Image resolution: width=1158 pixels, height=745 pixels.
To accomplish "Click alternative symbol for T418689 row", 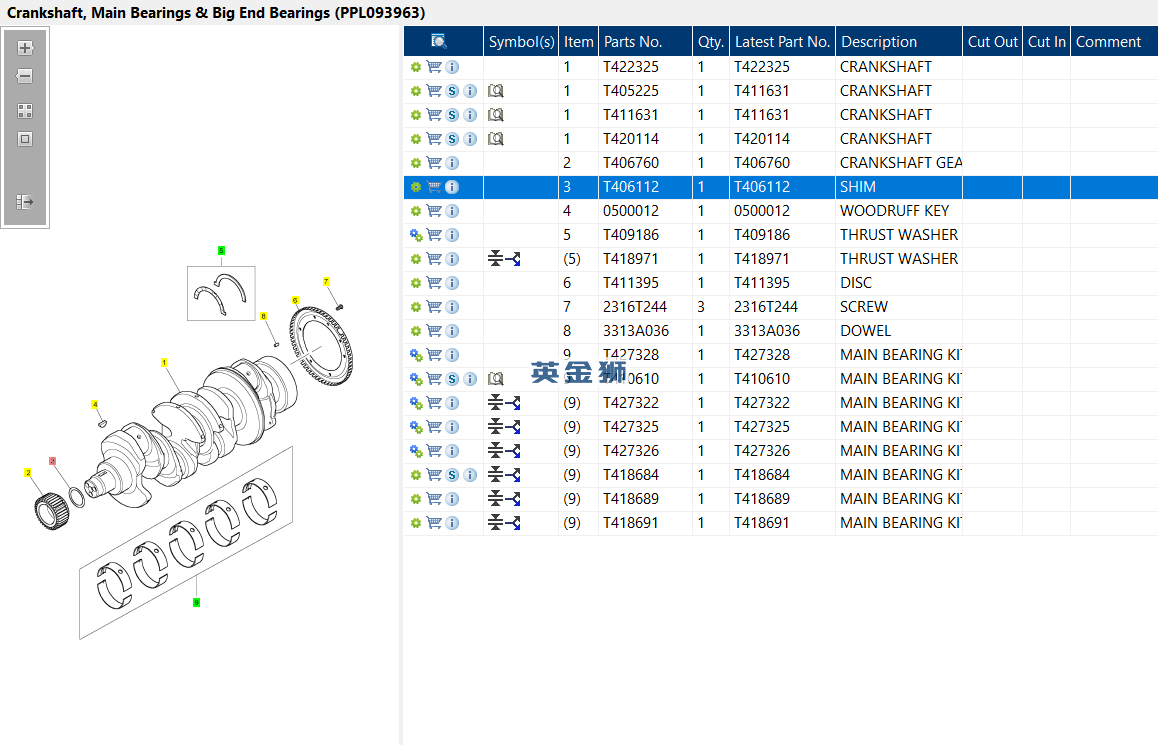I will (x=504, y=499).
